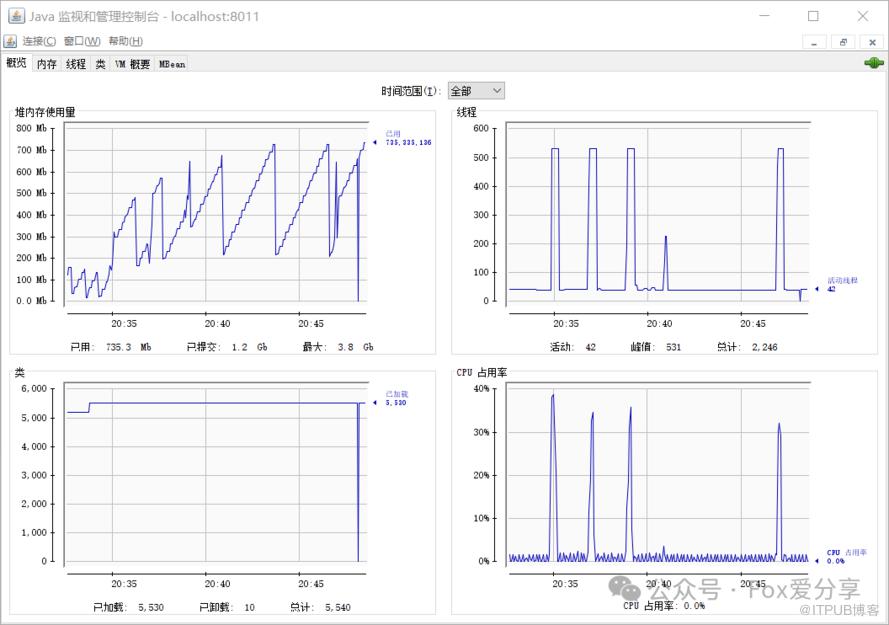Click the 时间范围(I) label
Screen dimensions: 889x625
click(x=411, y=91)
